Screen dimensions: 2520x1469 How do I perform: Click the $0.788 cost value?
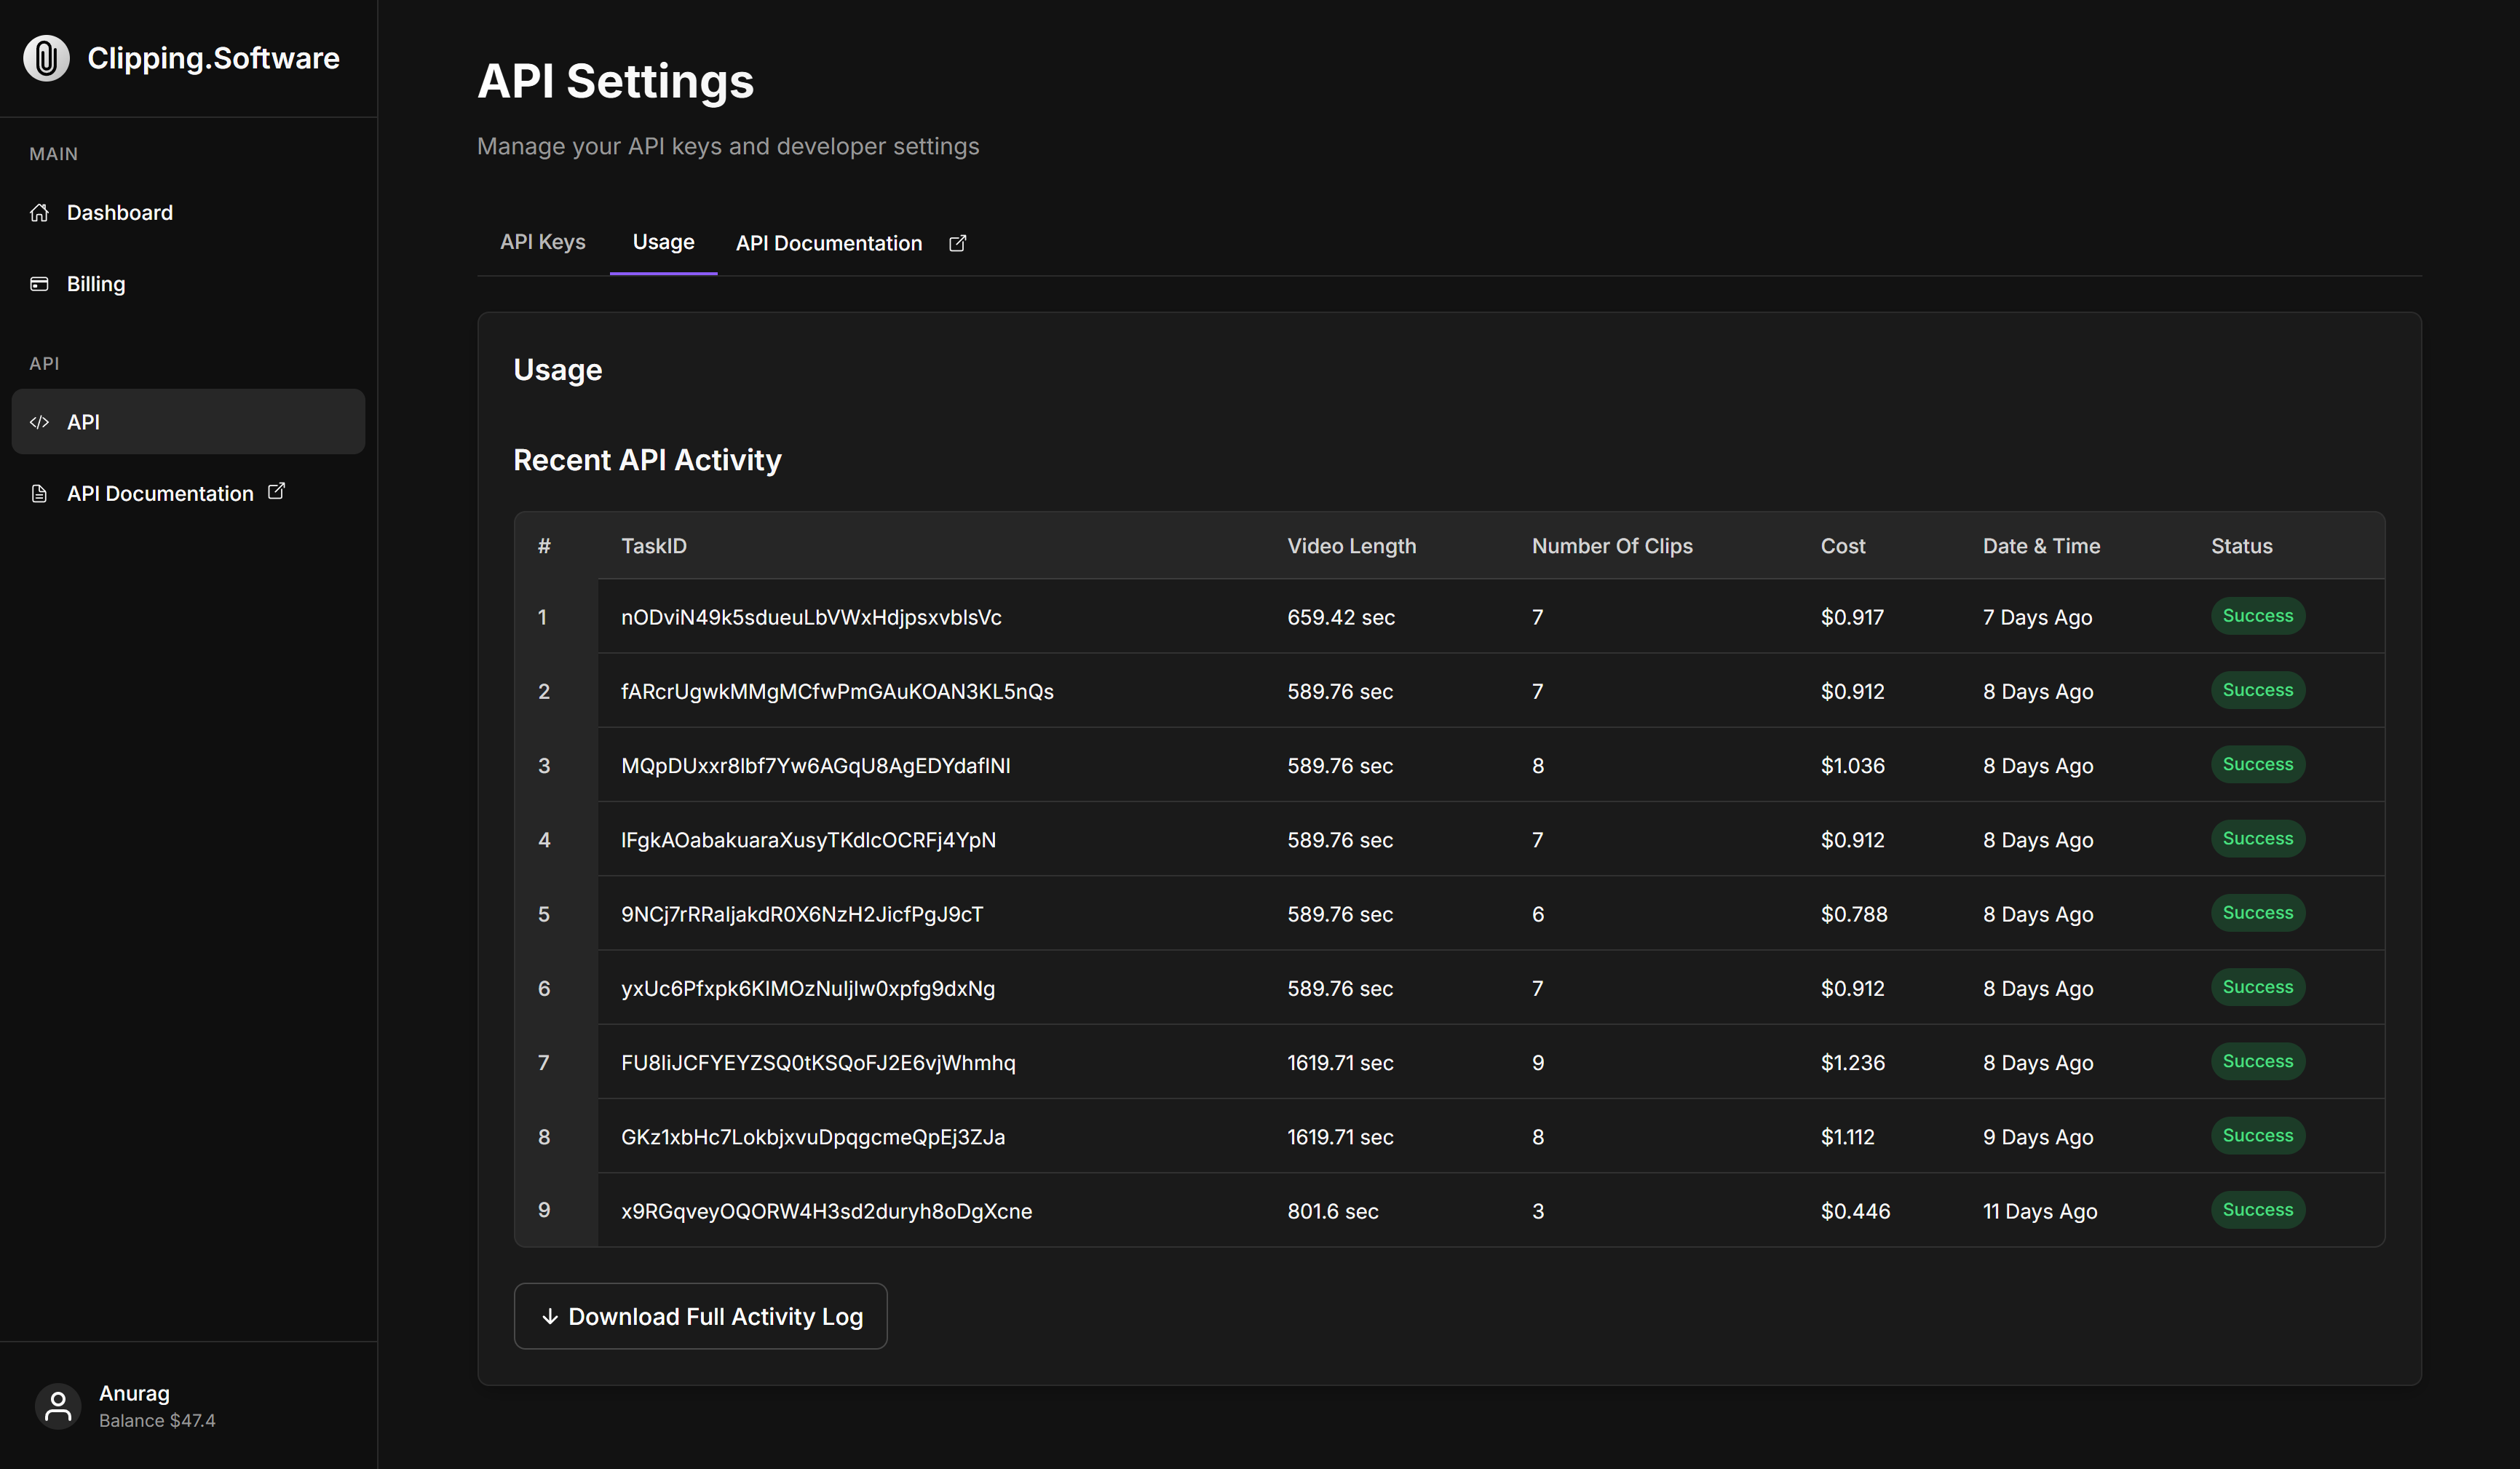[1854, 914]
